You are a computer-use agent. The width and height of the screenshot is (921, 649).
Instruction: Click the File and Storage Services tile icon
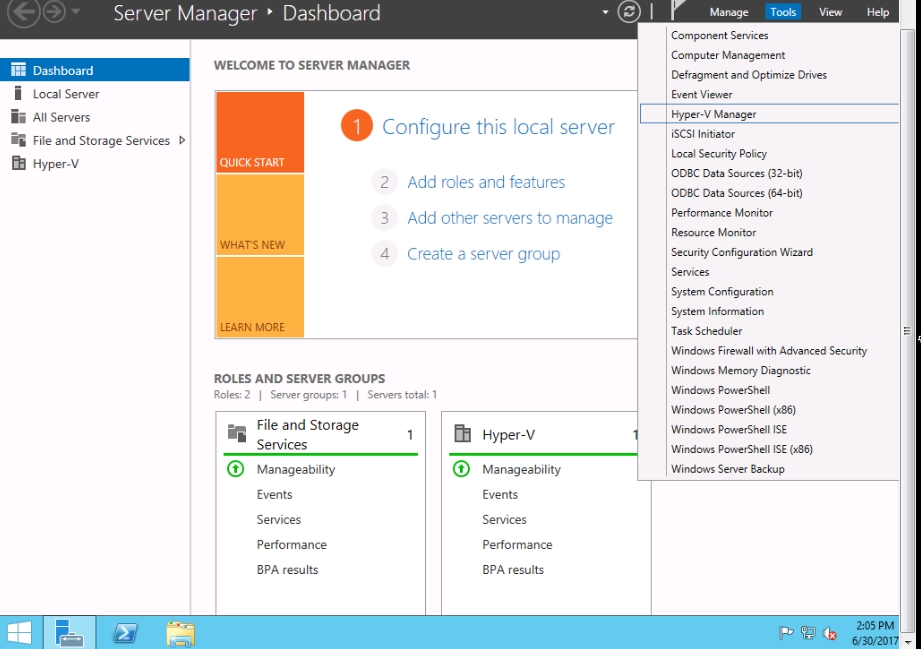point(237,433)
